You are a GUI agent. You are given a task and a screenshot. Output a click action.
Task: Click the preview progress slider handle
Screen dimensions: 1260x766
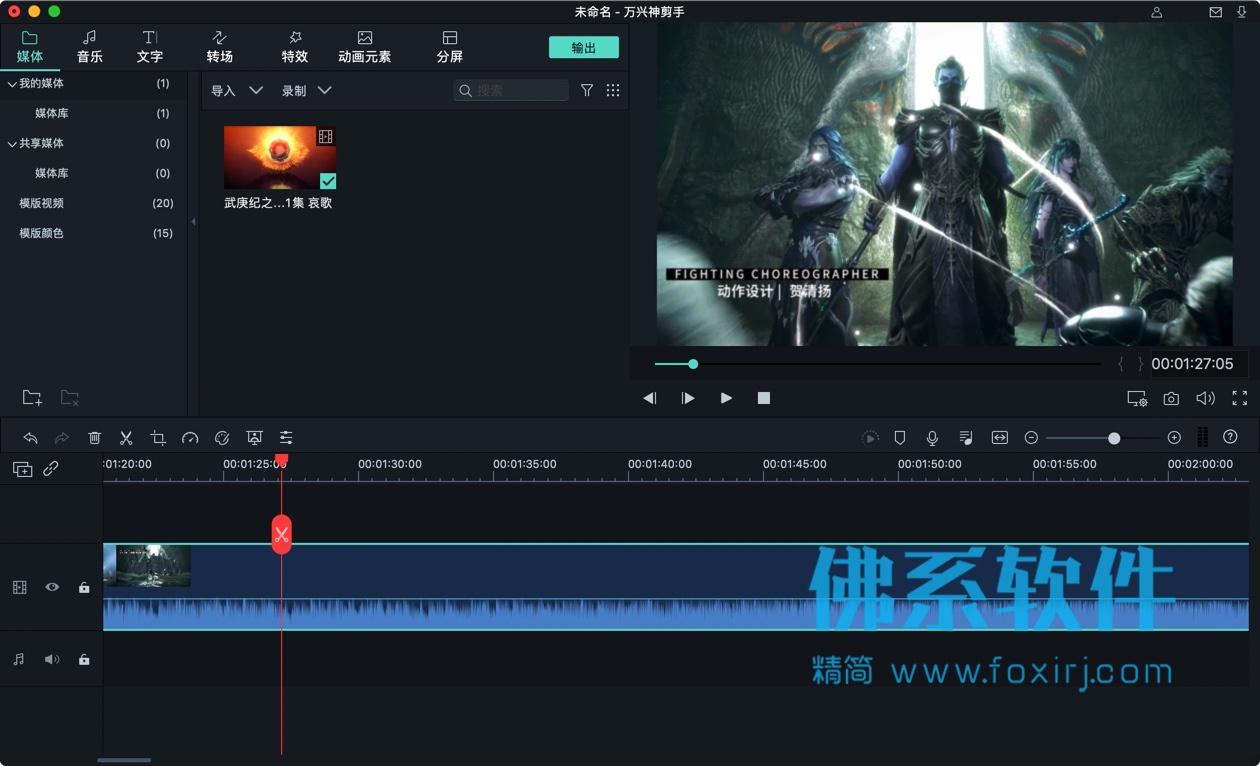click(x=693, y=364)
